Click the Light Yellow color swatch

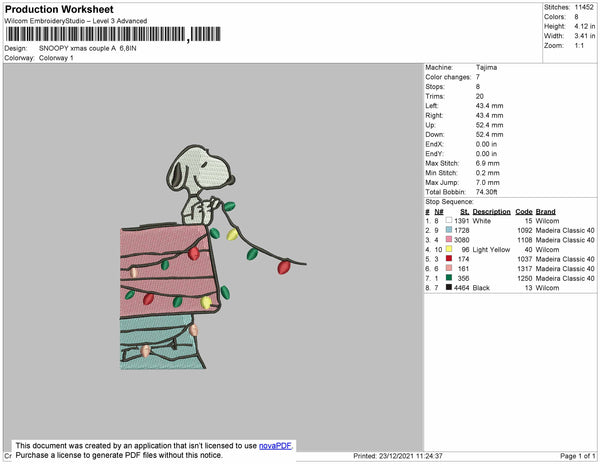click(449, 249)
